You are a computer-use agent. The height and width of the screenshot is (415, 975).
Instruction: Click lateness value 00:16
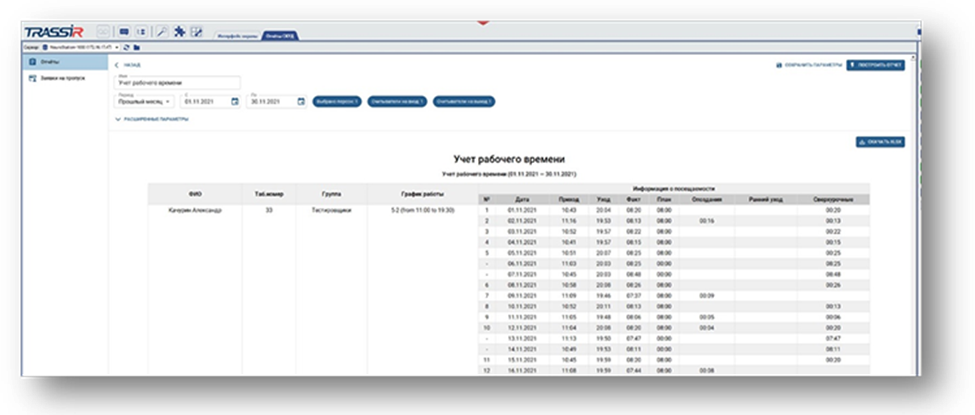click(x=706, y=221)
